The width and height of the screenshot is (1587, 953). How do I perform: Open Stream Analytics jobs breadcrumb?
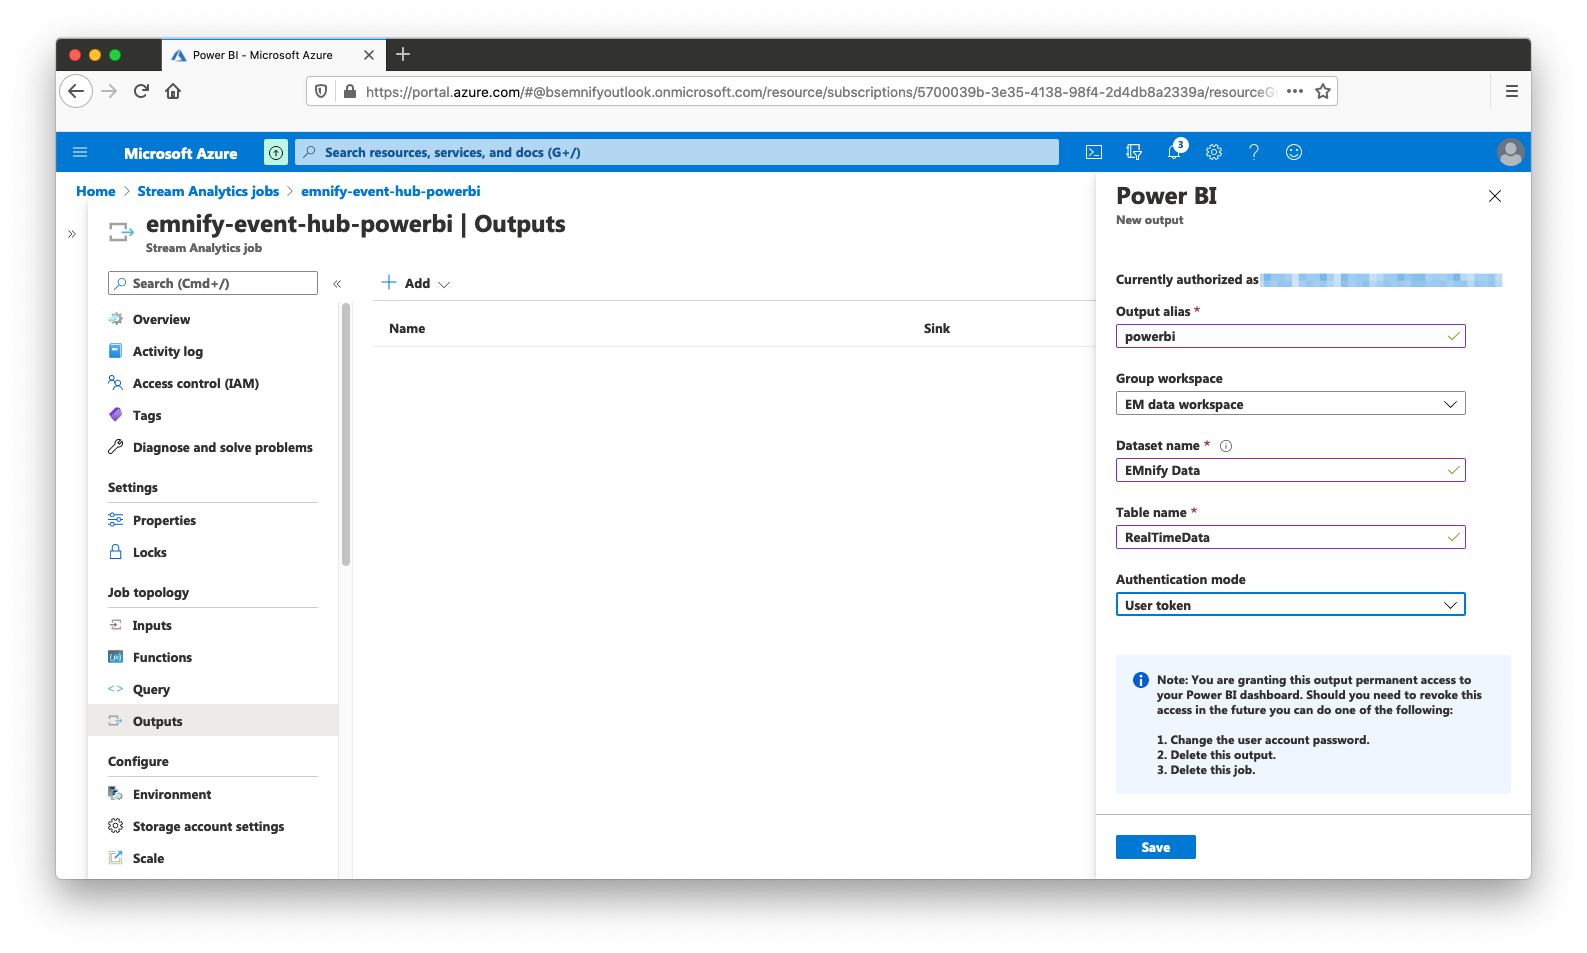click(208, 191)
